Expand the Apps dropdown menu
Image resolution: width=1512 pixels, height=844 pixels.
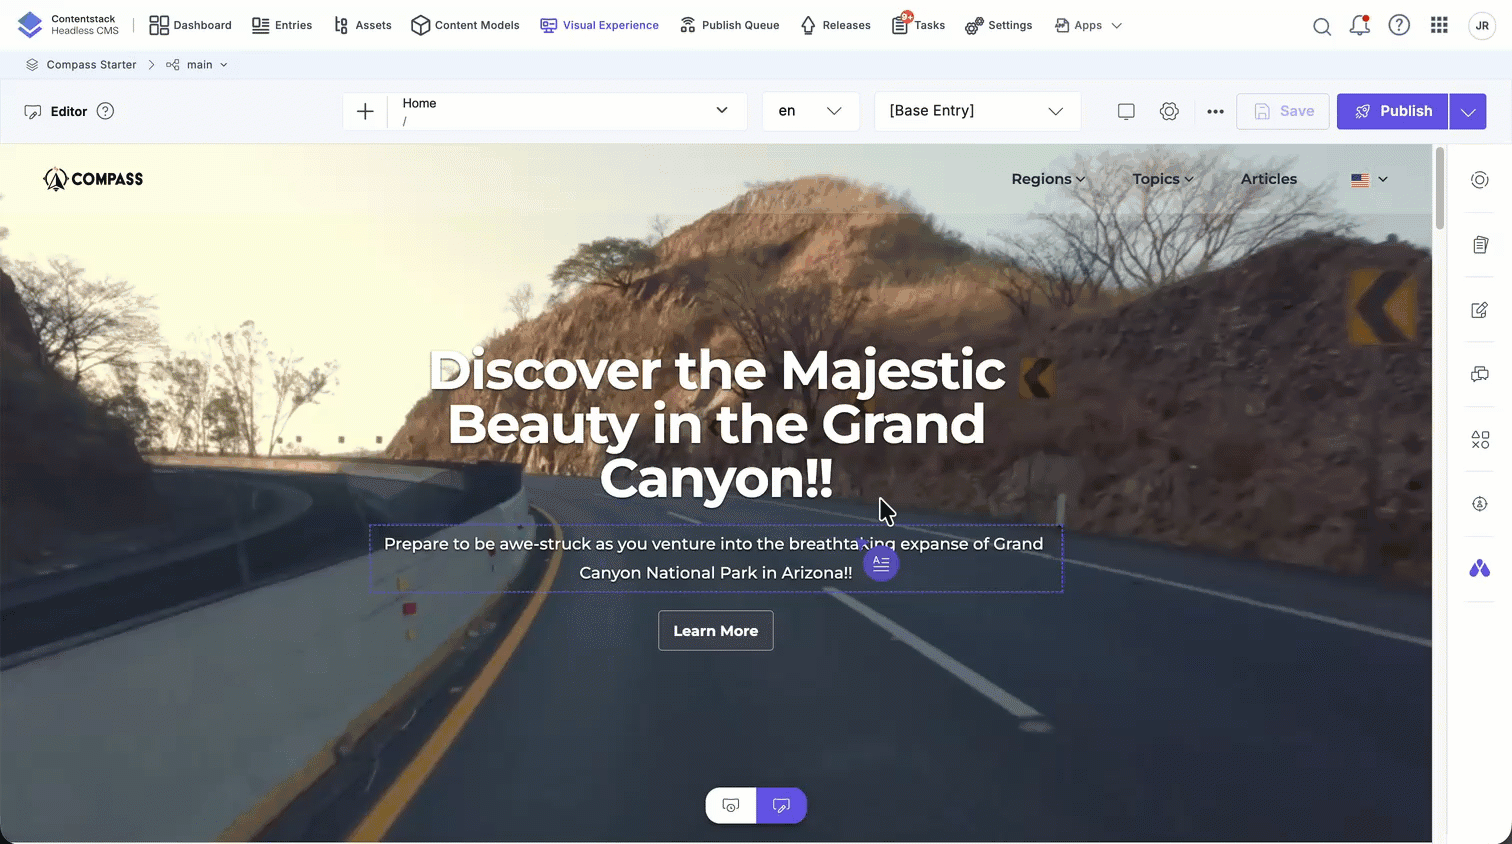pyautogui.click(x=1088, y=25)
